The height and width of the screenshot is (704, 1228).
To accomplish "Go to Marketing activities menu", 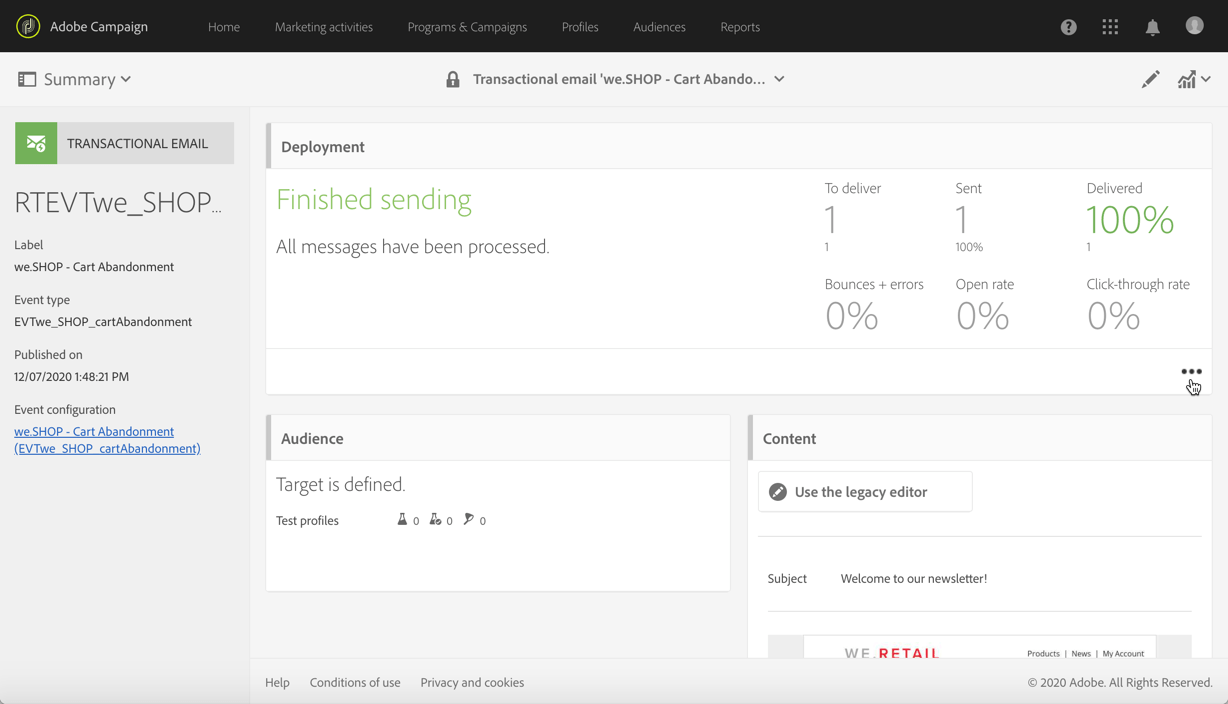I will tap(324, 27).
